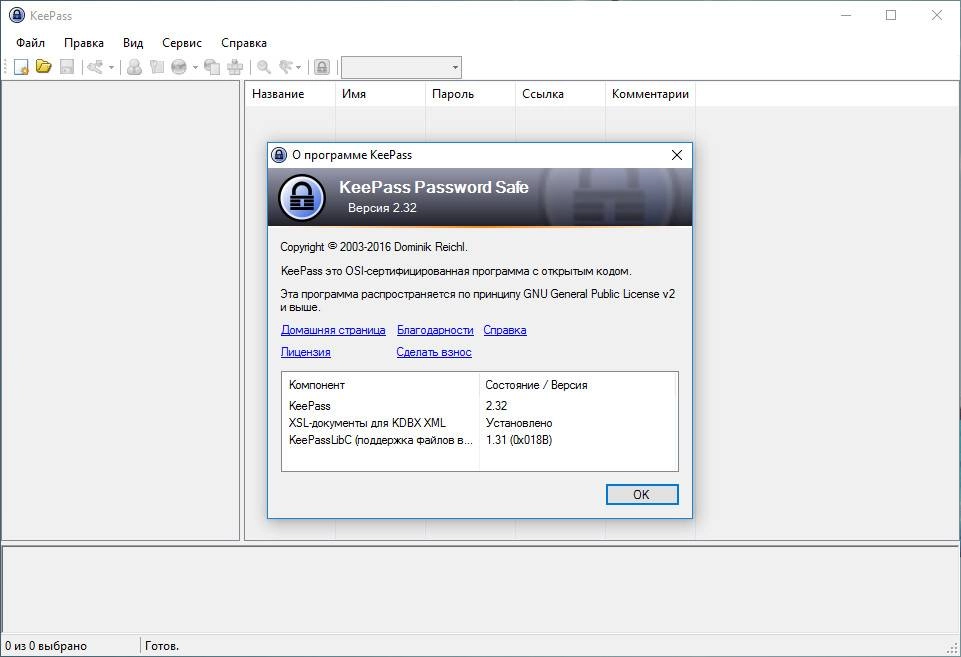Click the Состояние / Версия list header
Screen dimensions: 961x657
coord(578,385)
